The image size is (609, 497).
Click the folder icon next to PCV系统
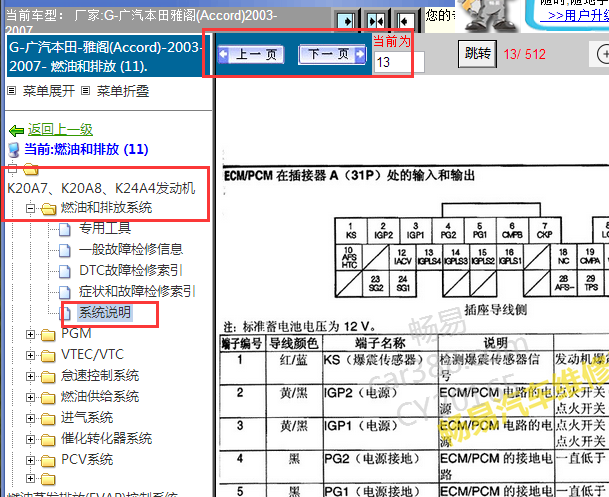[x=48, y=461]
